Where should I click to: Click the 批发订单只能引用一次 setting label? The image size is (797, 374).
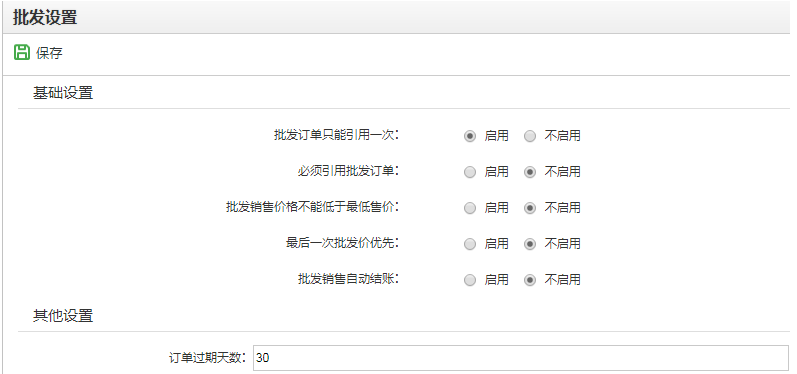(x=336, y=136)
